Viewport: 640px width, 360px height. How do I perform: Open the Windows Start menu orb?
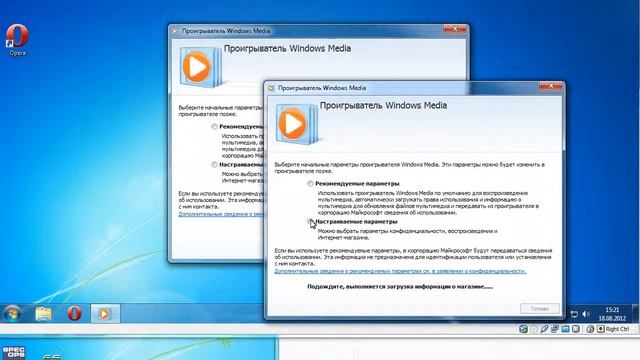click(13, 313)
